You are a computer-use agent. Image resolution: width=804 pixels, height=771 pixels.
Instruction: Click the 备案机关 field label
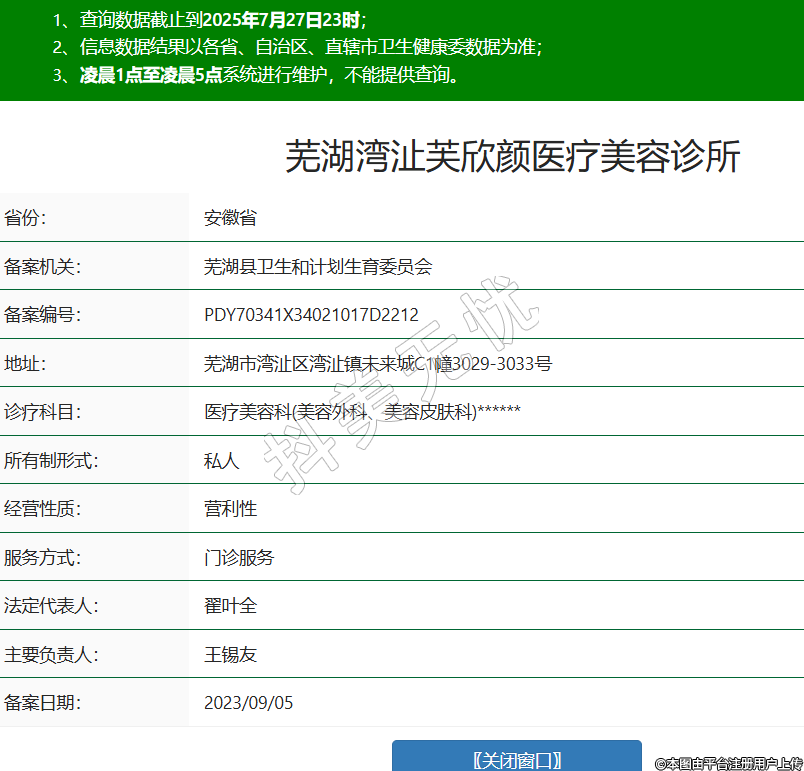42,266
